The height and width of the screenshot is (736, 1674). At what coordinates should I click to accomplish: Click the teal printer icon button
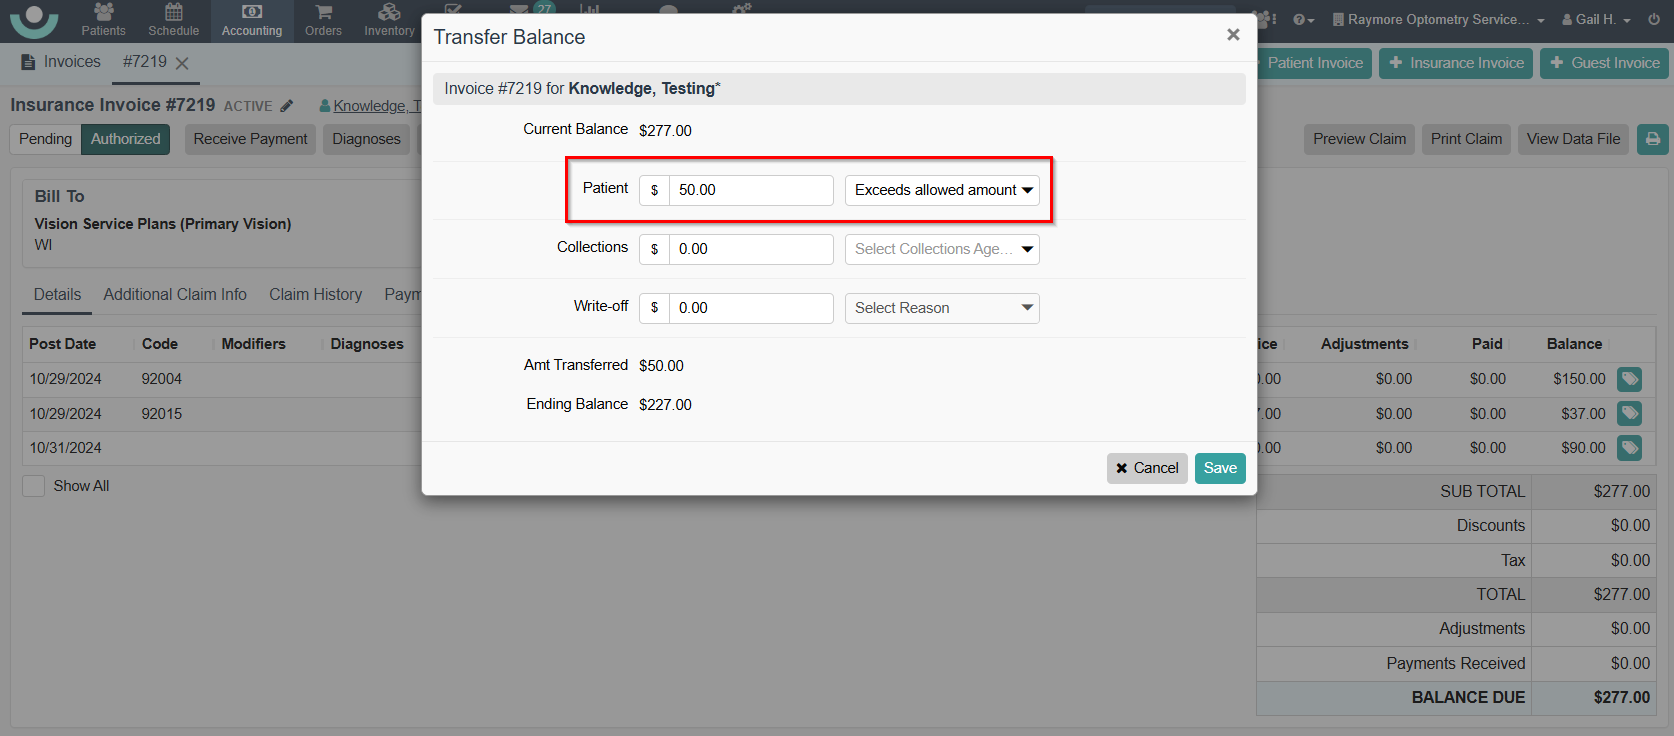(1652, 139)
